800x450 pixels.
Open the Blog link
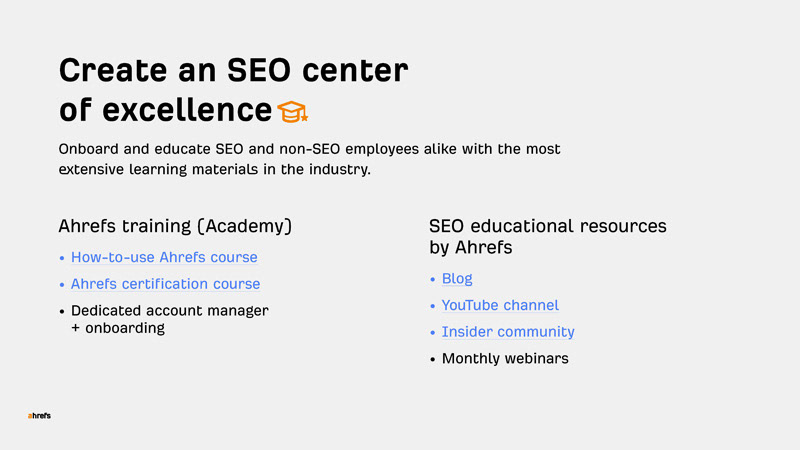click(x=457, y=279)
